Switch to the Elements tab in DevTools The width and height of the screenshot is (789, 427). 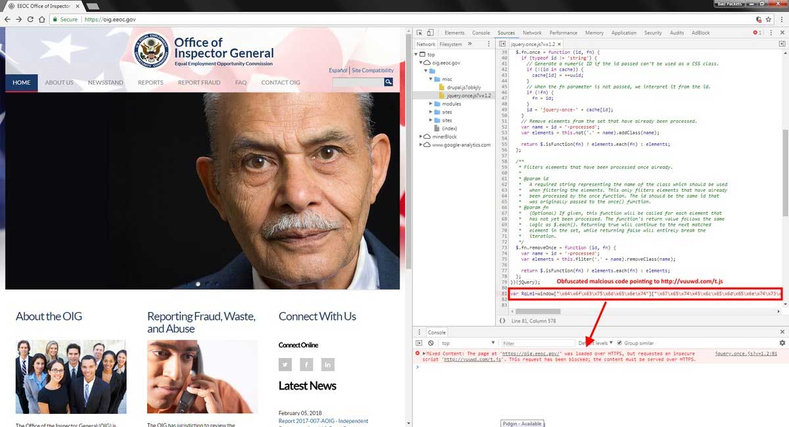[454, 33]
